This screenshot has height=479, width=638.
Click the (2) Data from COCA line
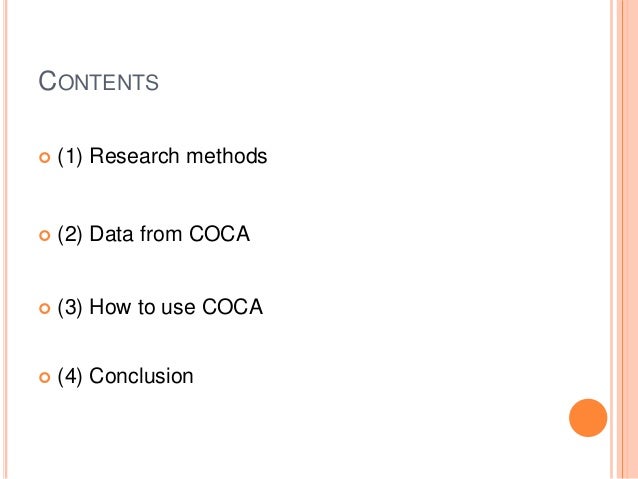click(152, 235)
